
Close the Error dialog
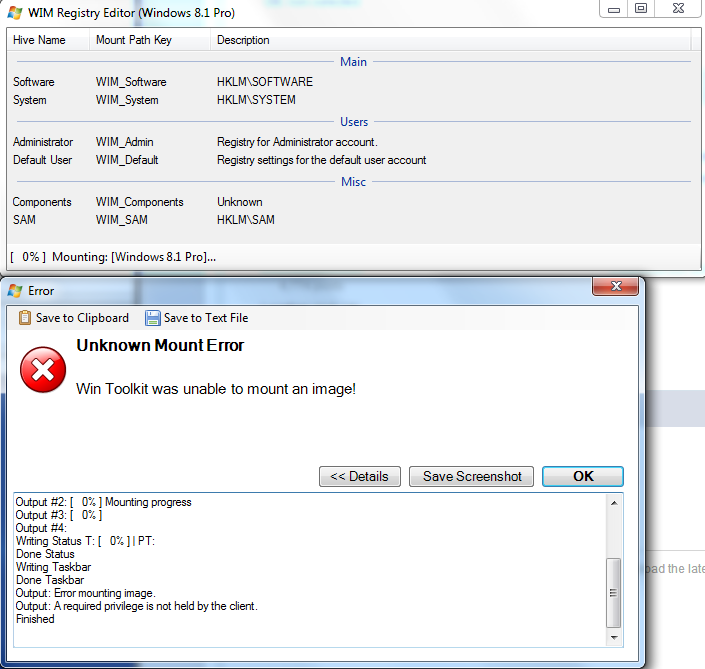[x=616, y=286]
